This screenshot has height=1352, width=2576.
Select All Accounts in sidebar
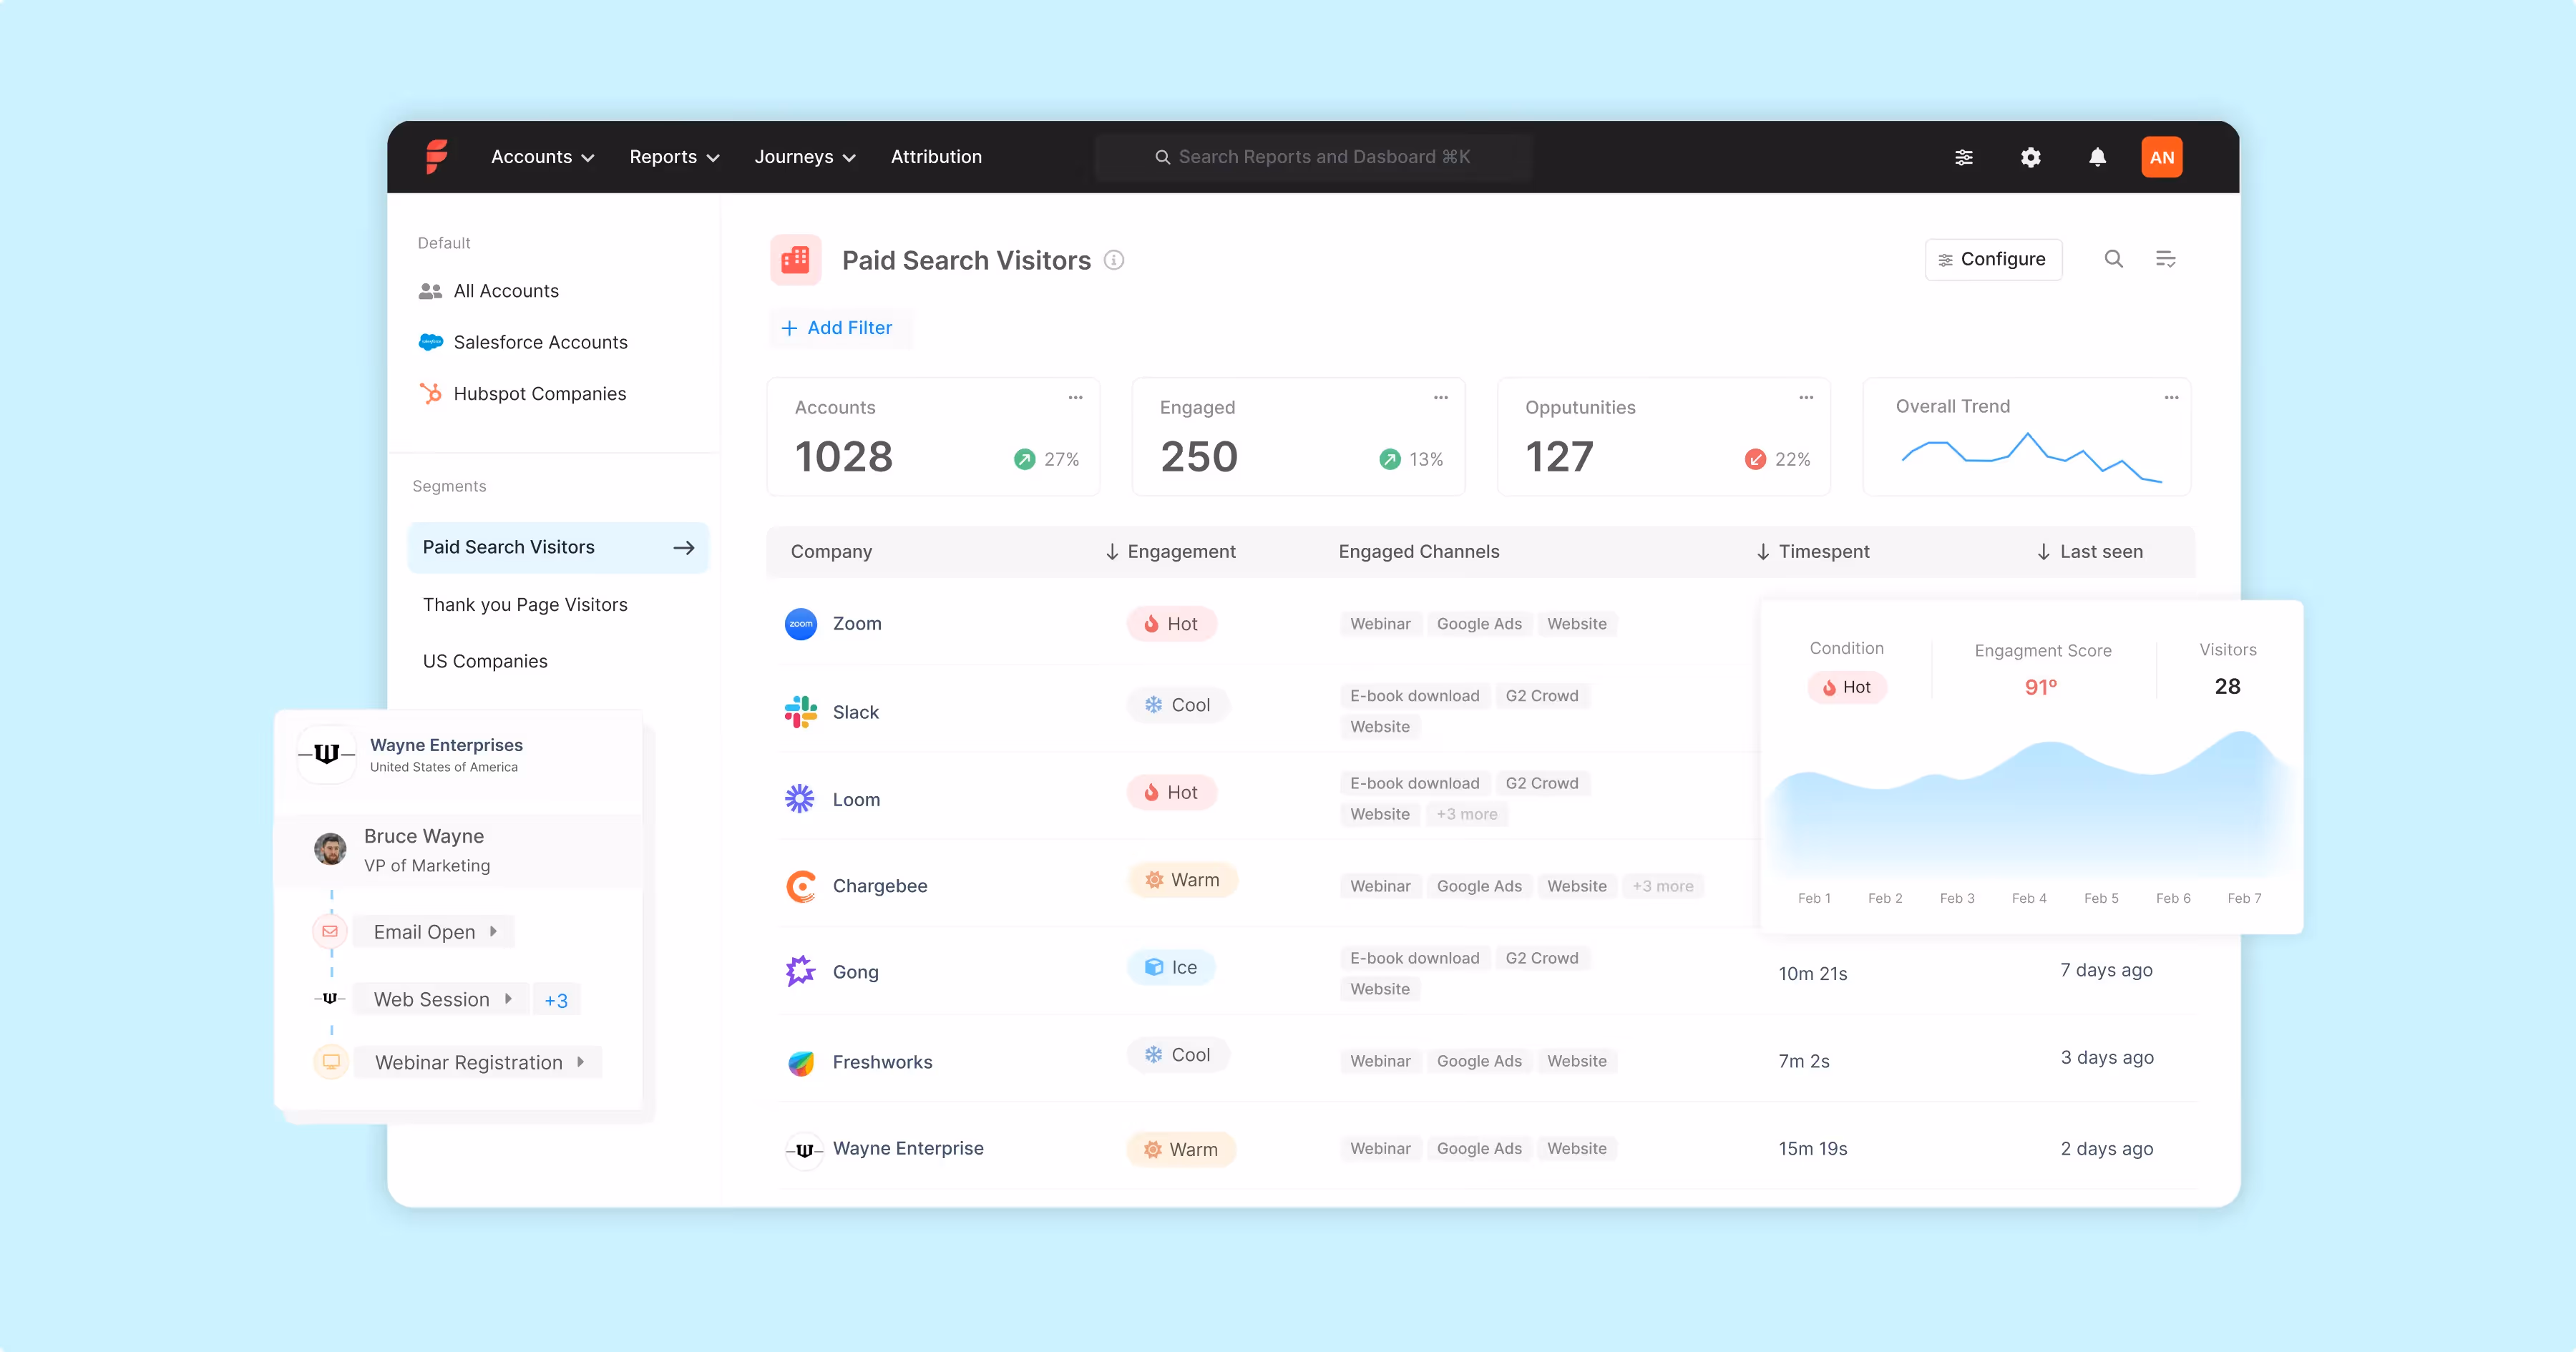pos(488,291)
